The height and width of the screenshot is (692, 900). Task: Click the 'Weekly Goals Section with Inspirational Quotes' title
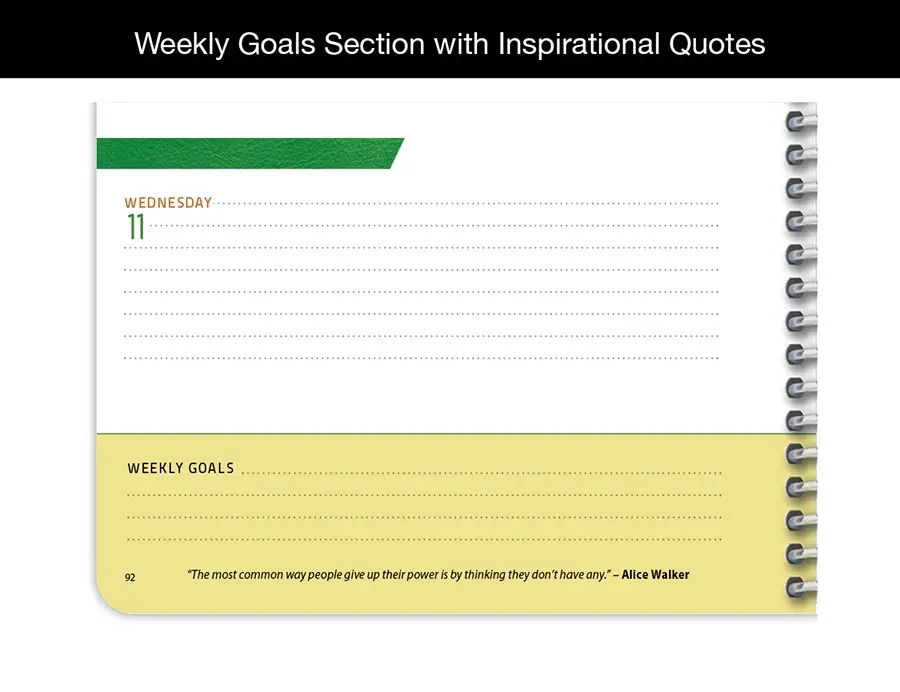click(x=450, y=44)
